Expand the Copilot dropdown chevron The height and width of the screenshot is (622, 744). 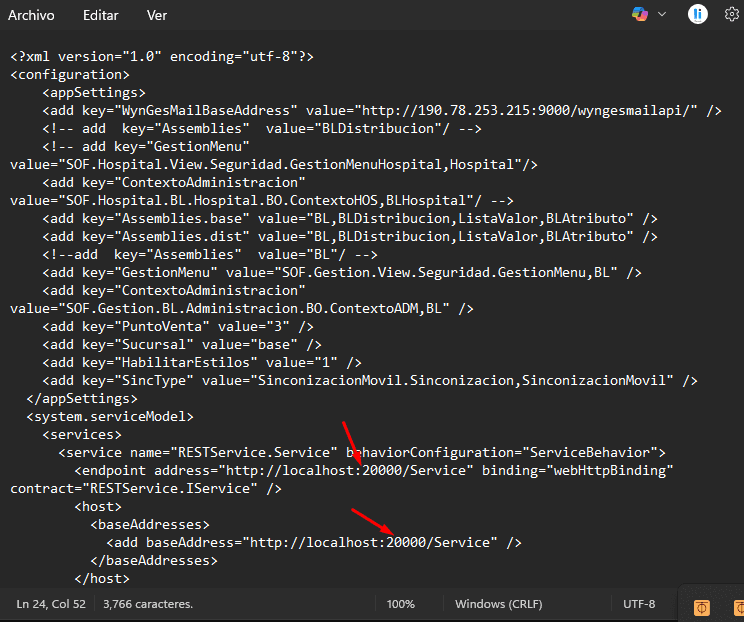coord(662,15)
